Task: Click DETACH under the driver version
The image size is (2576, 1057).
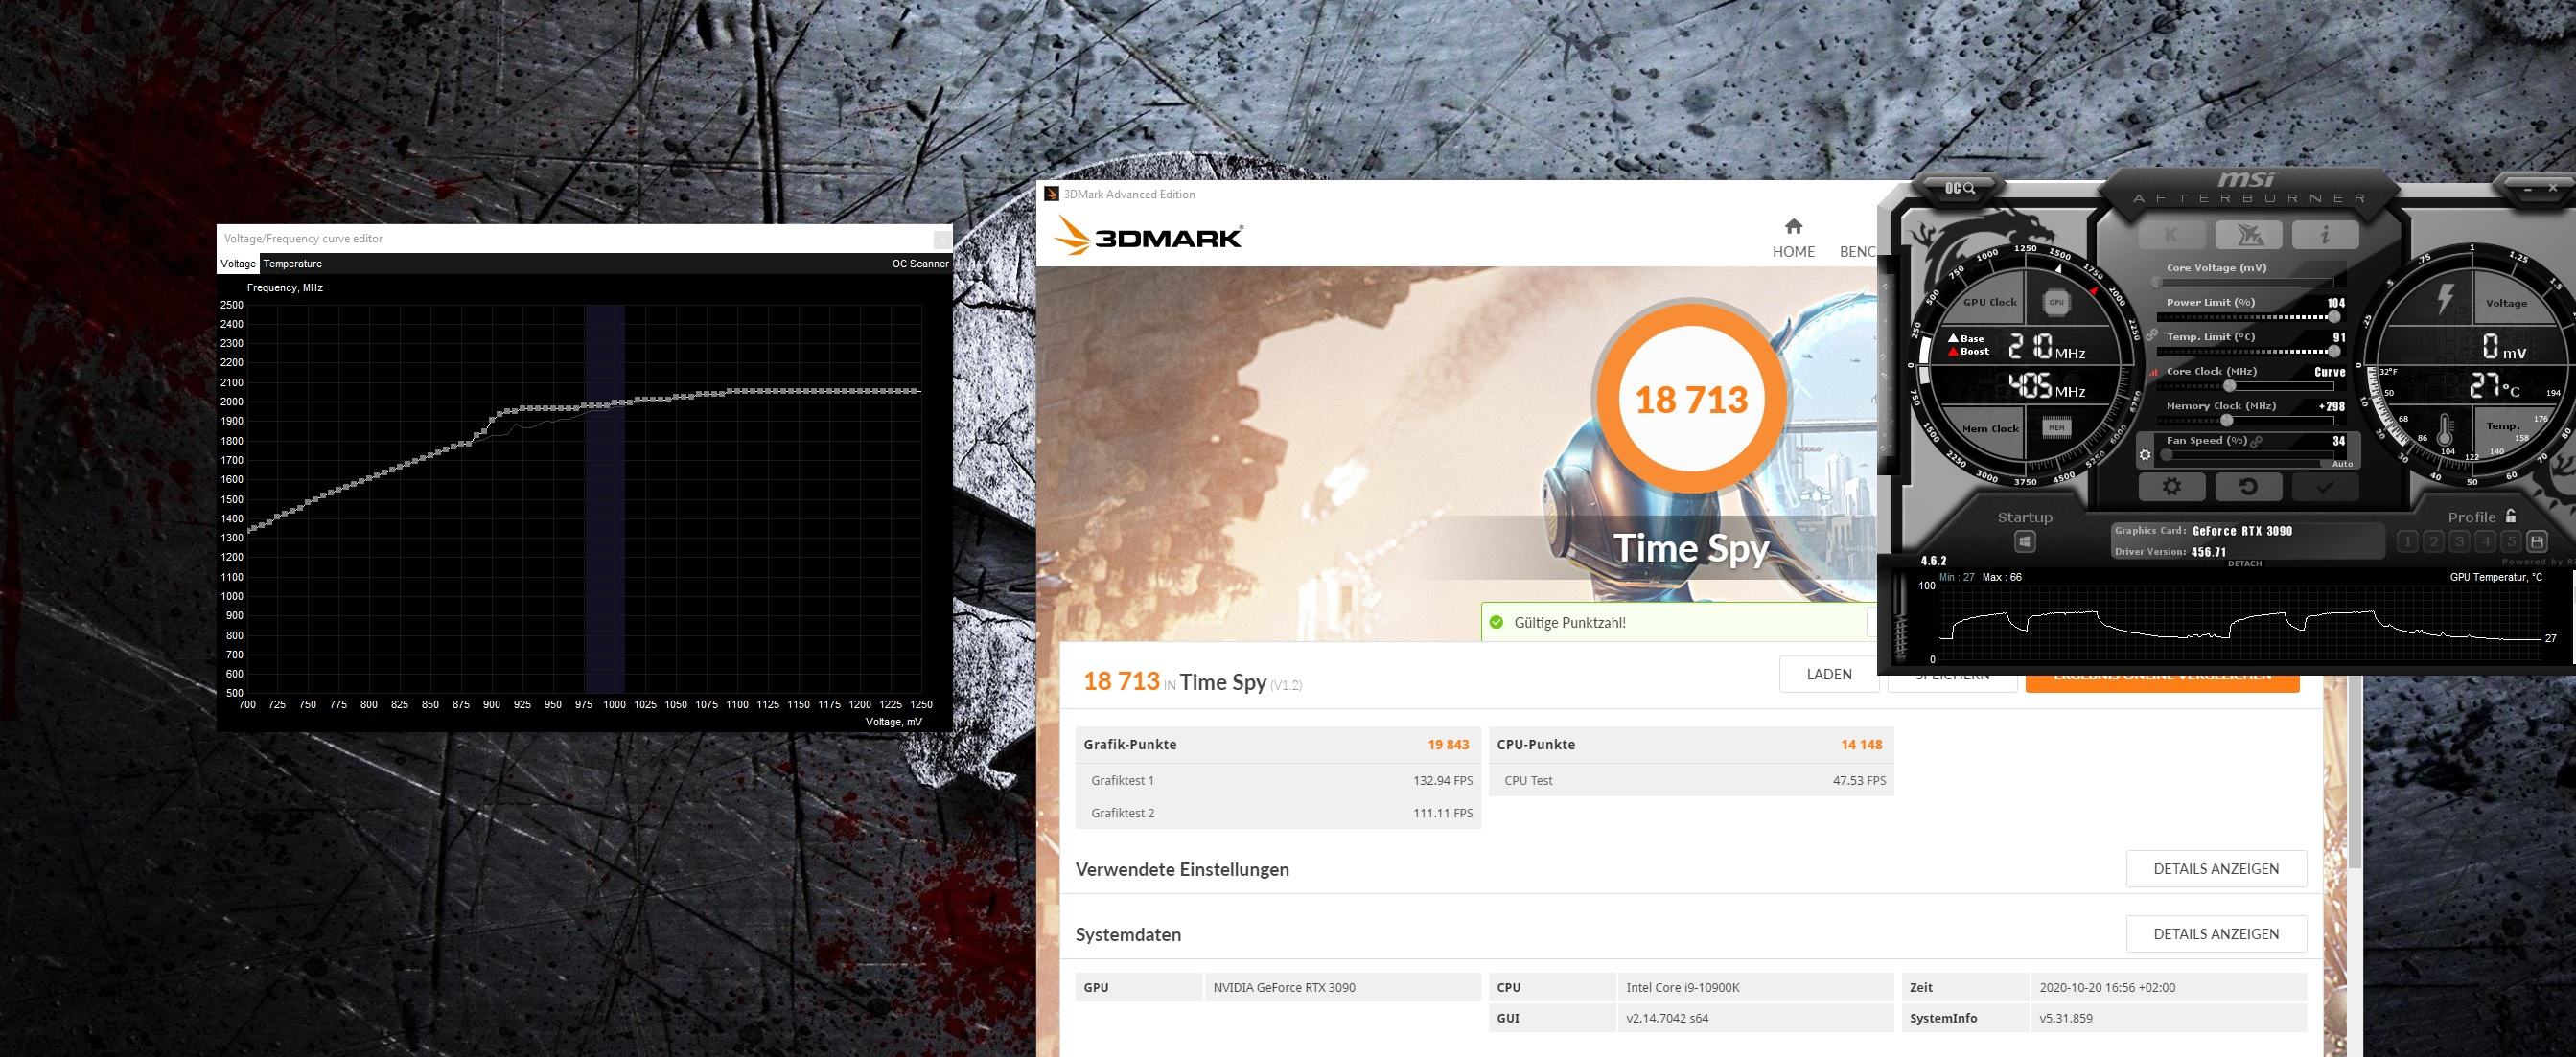Action: coord(2244,564)
